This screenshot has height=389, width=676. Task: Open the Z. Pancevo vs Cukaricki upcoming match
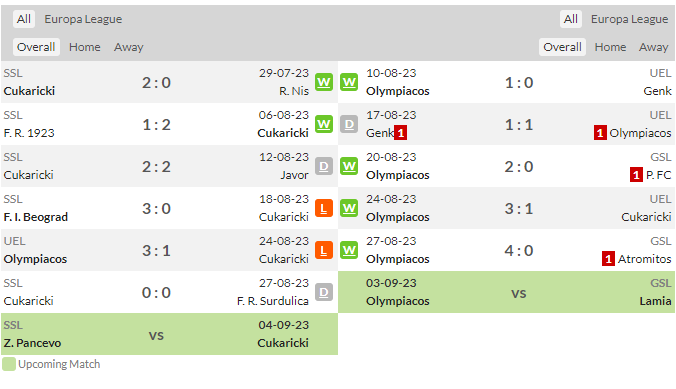169,334
